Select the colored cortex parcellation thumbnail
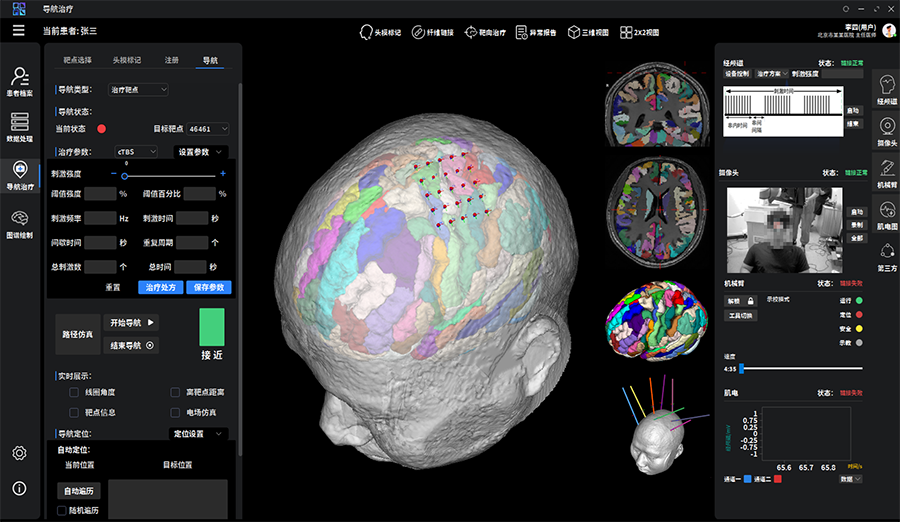900x522 pixels. pos(657,319)
